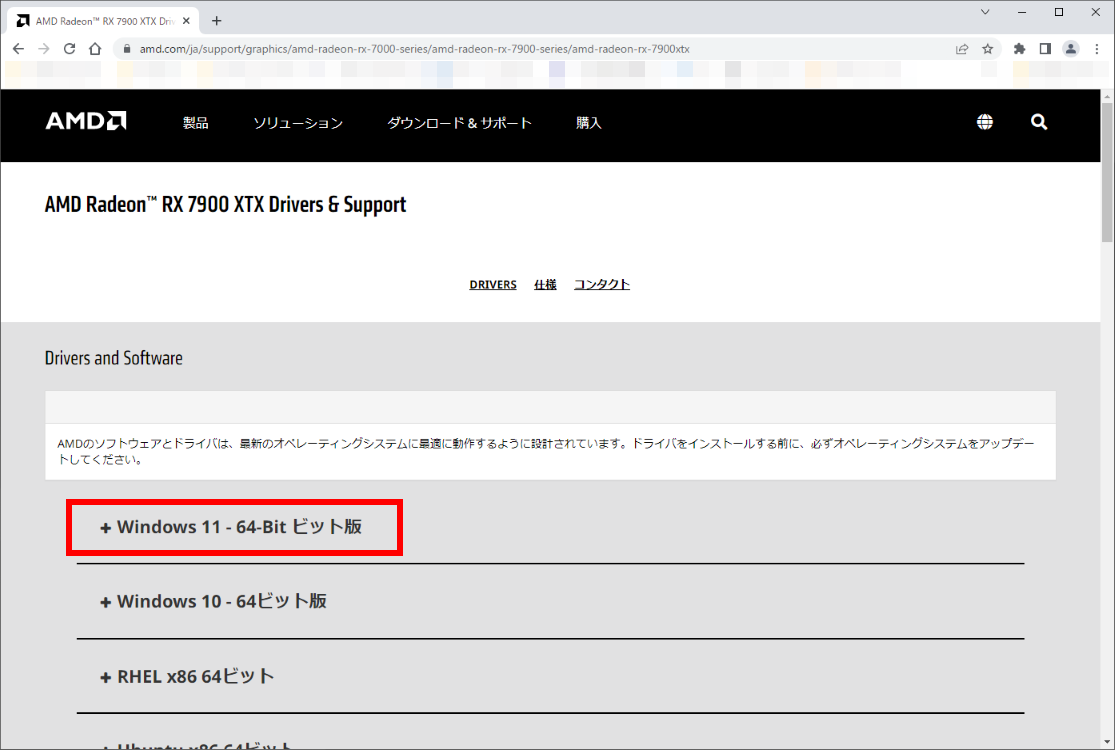Viewport: 1115px width, 750px height.
Task: Click the share page icon in address bar
Action: pyautogui.click(x=962, y=49)
